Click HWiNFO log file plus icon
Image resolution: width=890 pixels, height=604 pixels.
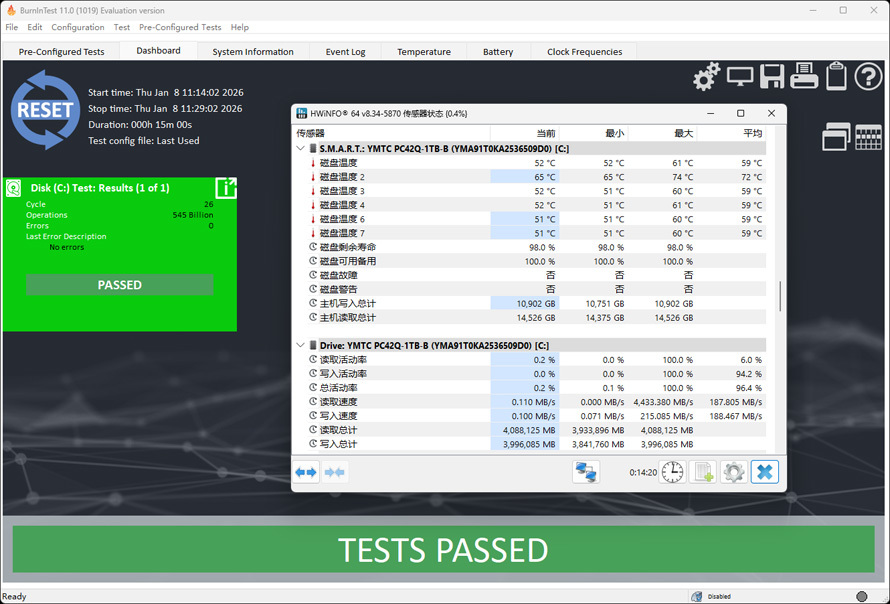click(x=703, y=472)
